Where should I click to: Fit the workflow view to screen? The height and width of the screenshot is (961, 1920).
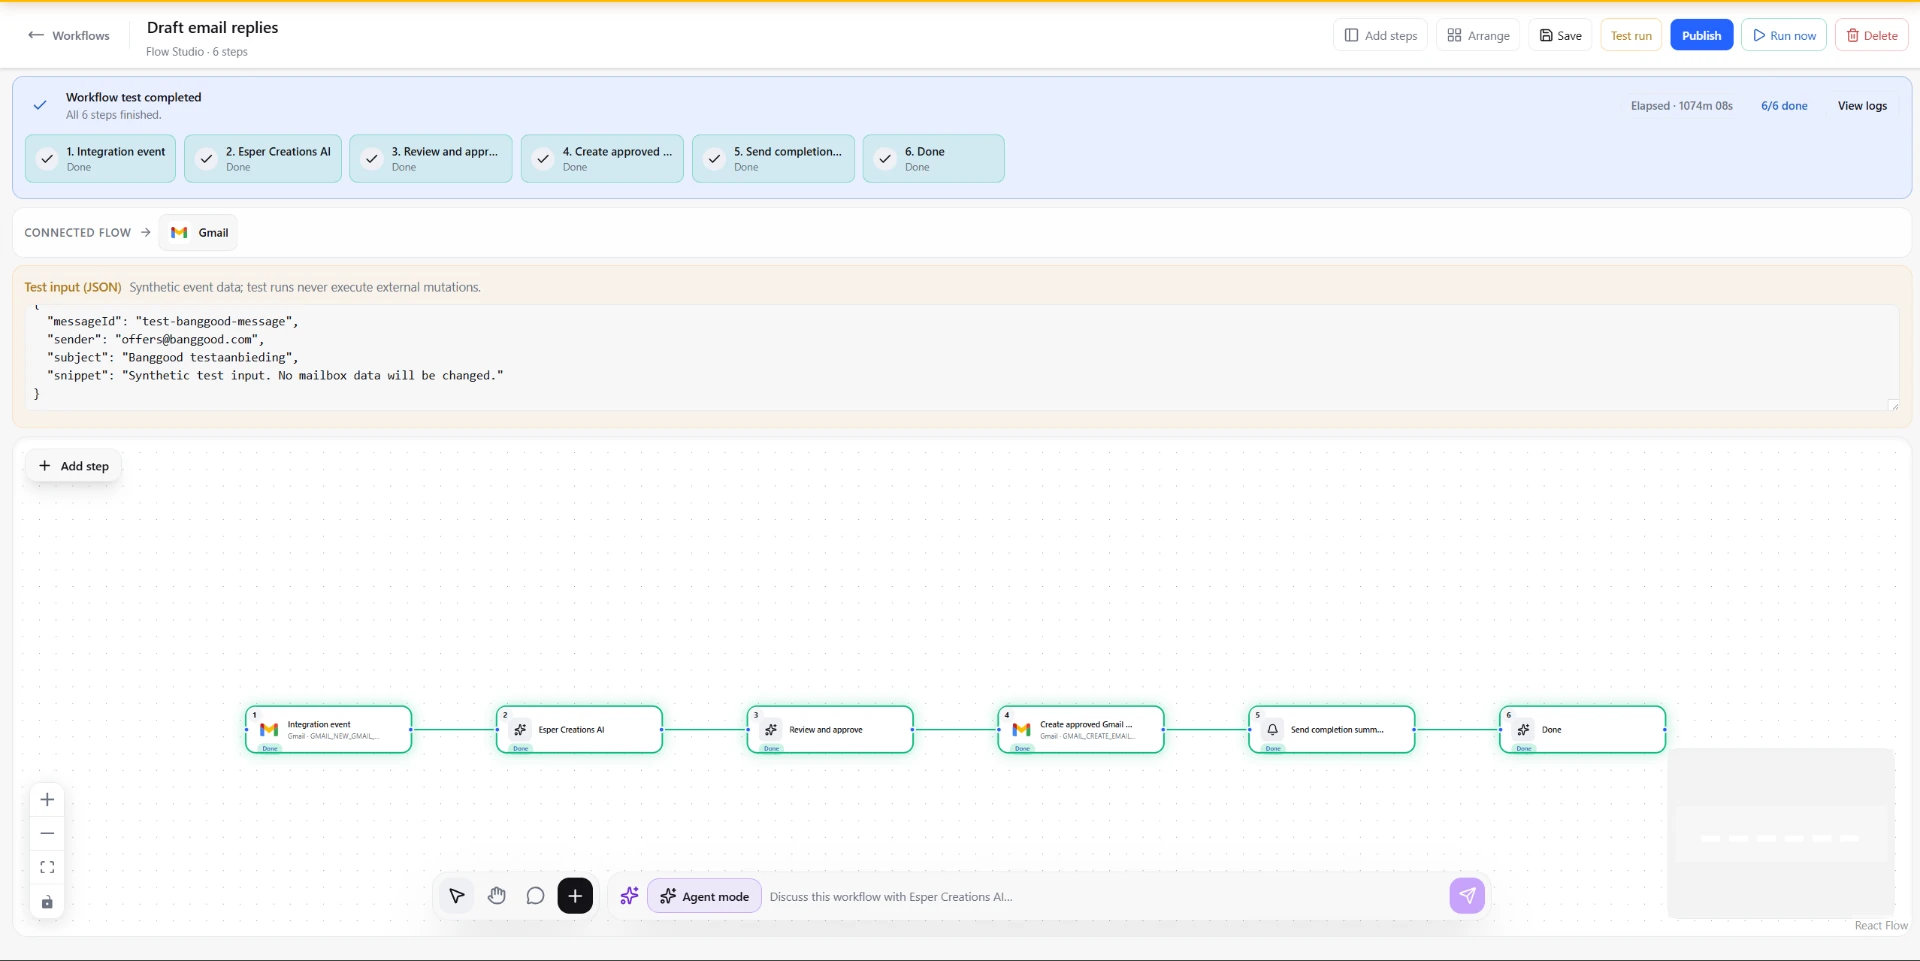point(47,868)
